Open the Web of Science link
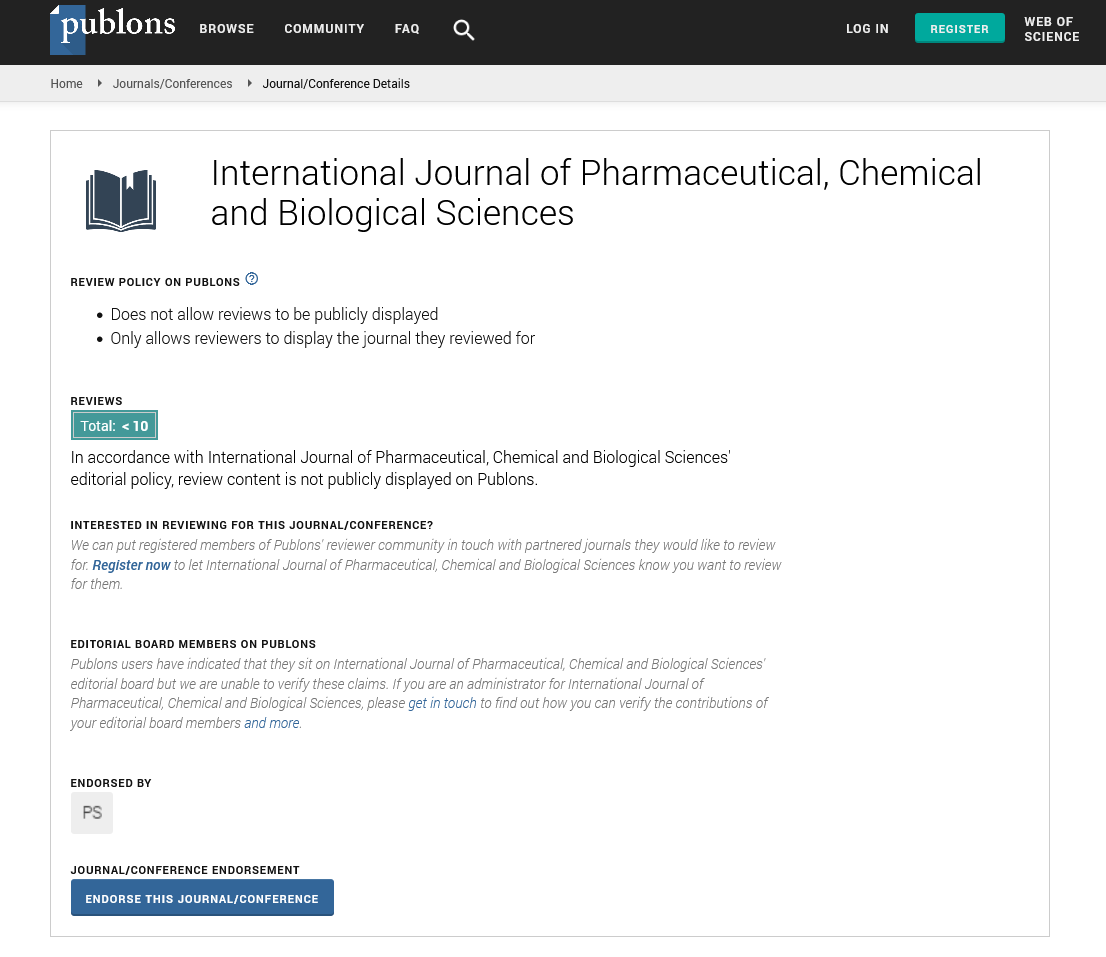 [1051, 29]
